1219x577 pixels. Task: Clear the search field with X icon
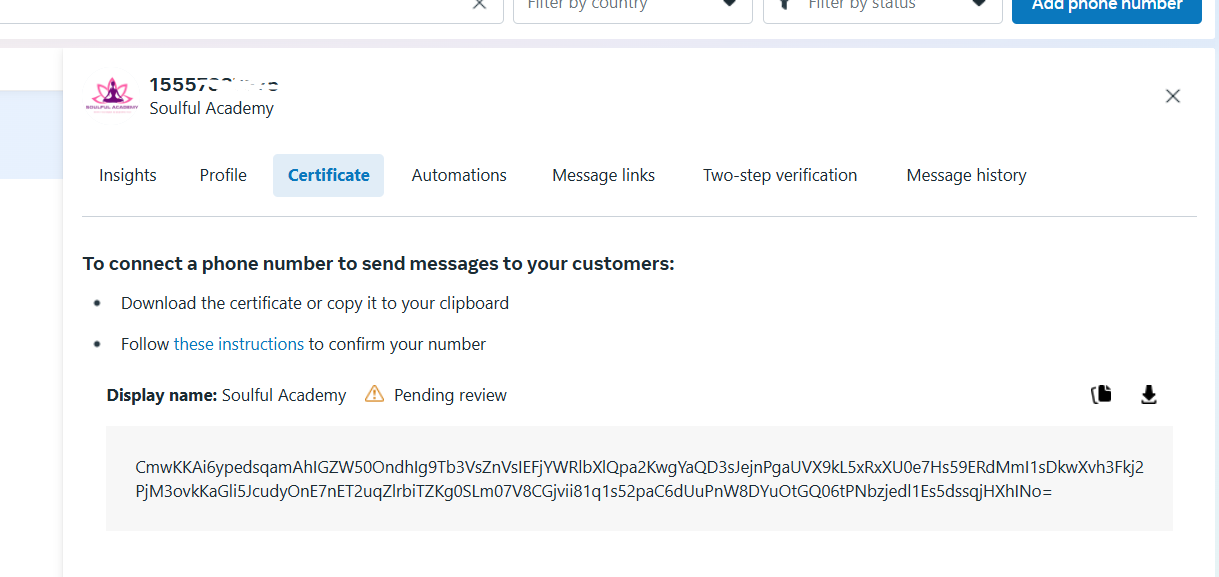479,4
